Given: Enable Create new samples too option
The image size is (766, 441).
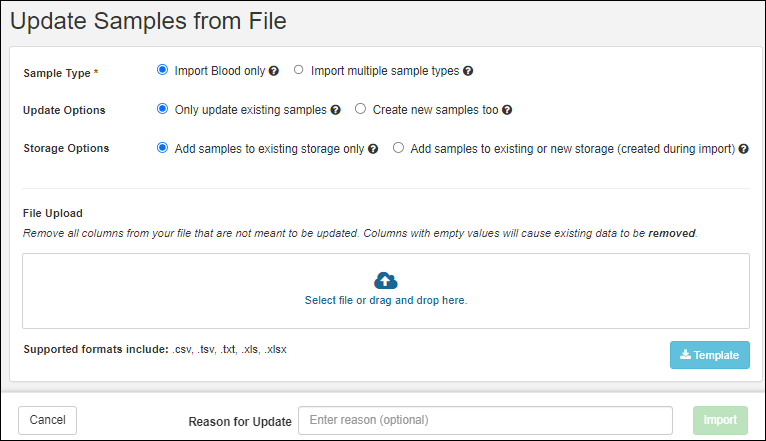Looking at the screenshot, I should [361, 109].
